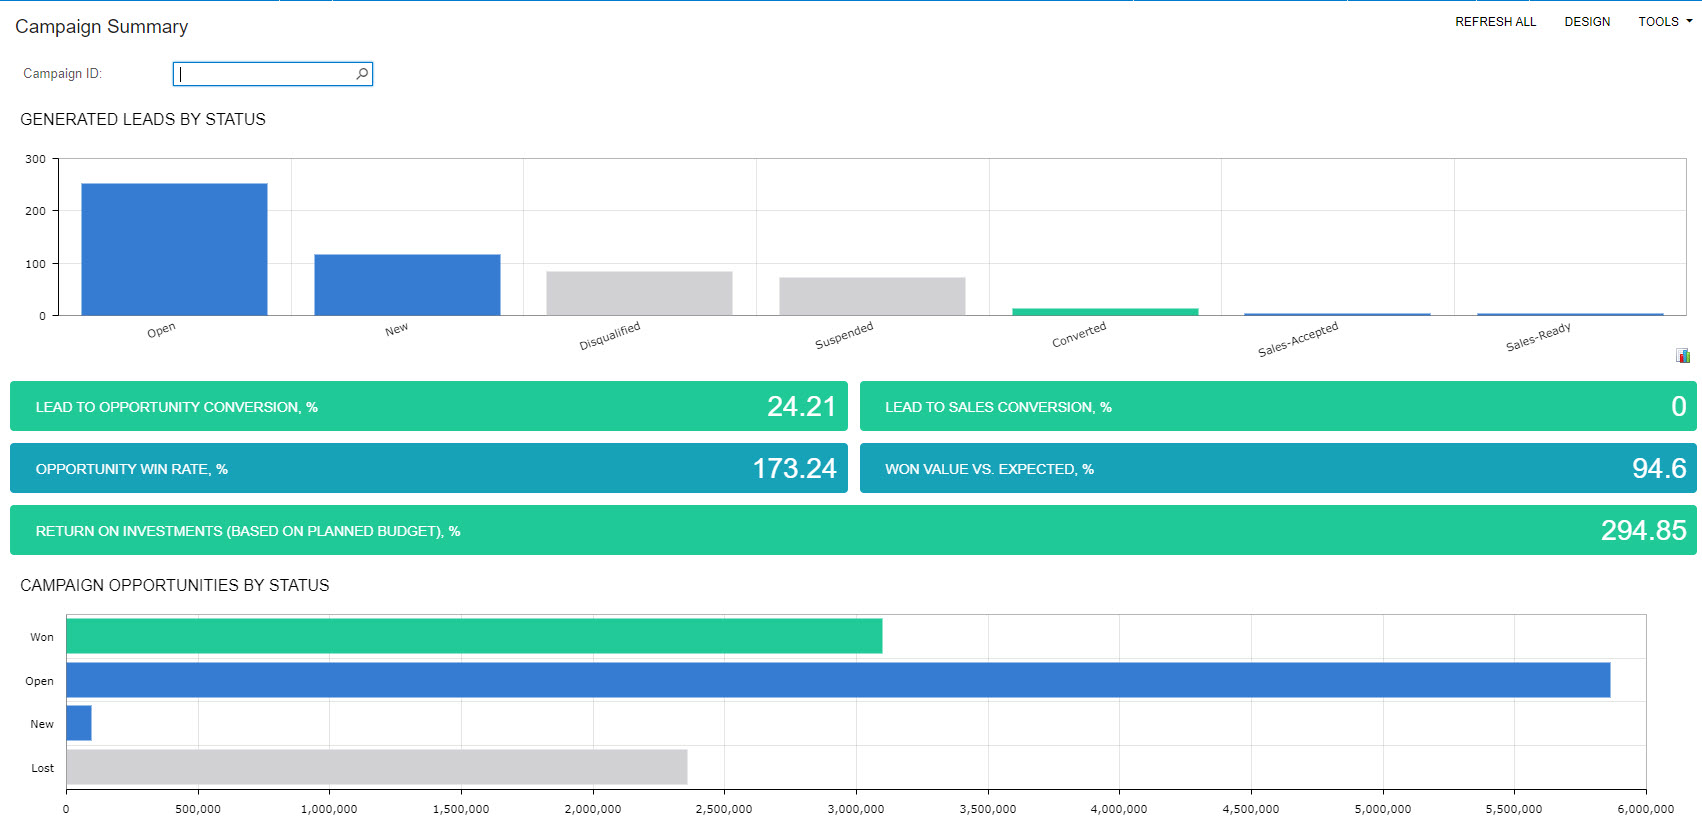Image resolution: width=1702 pixels, height=832 pixels.
Task: Click the 173.24 win rate value
Action: click(x=794, y=468)
